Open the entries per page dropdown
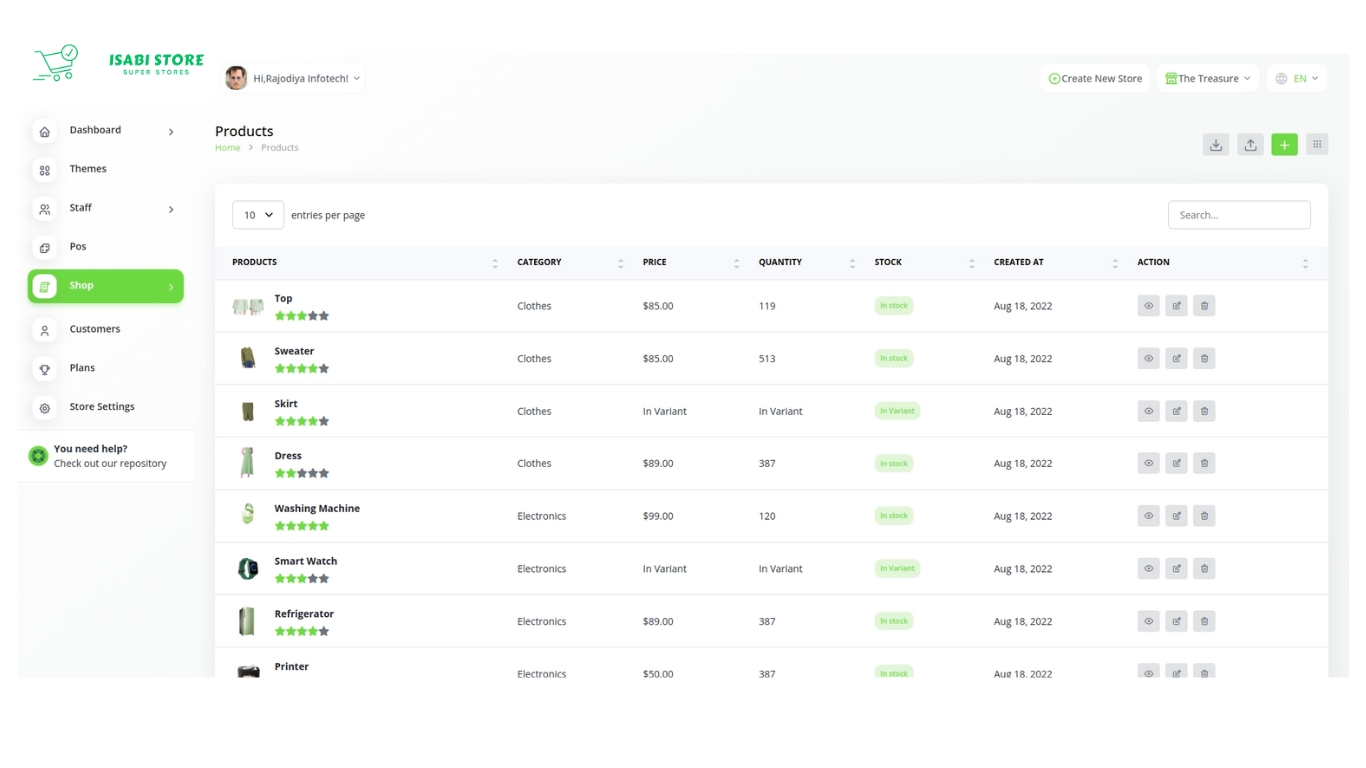This screenshot has width=1366, height=768. click(x=258, y=215)
